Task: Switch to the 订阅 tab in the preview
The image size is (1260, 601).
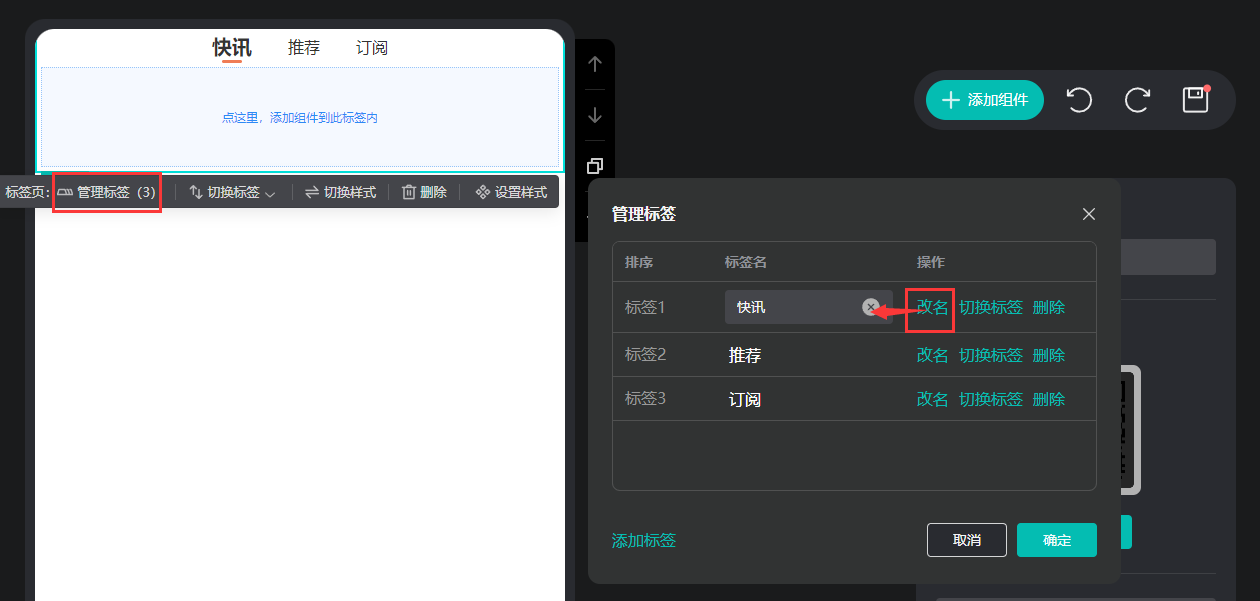Action: click(372, 48)
